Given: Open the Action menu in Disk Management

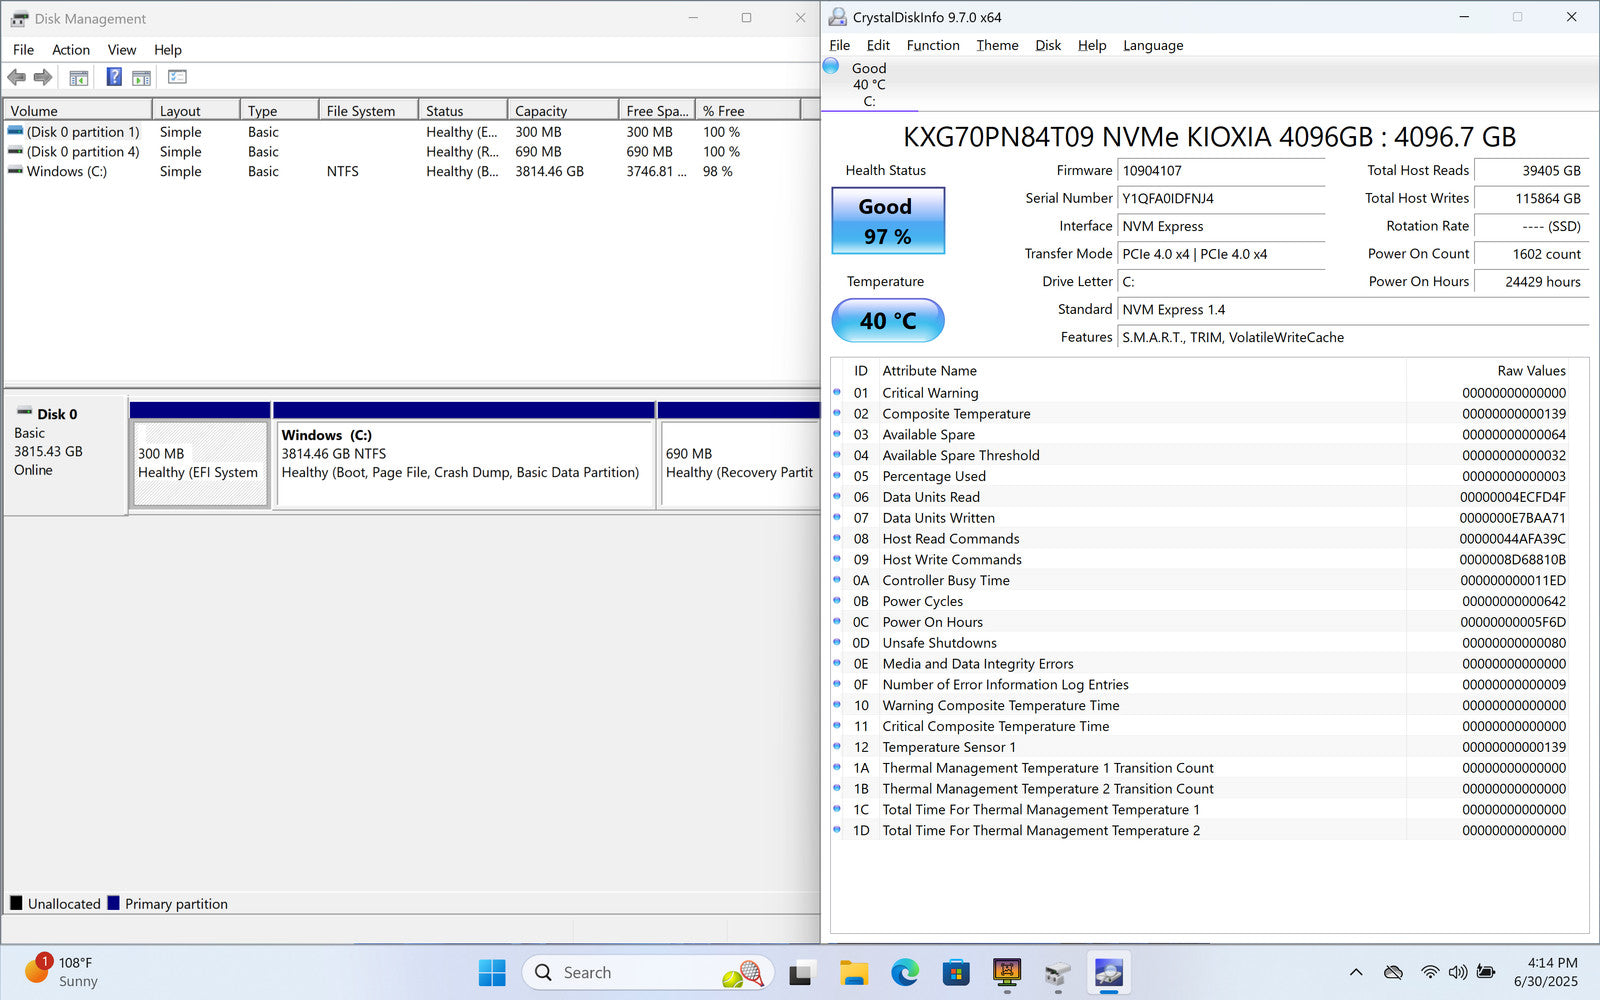Looking at the screenshot, I should 70,50.
